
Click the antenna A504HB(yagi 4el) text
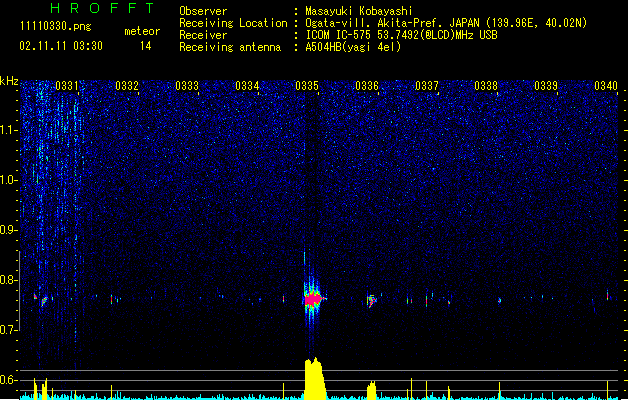[353, 47]
